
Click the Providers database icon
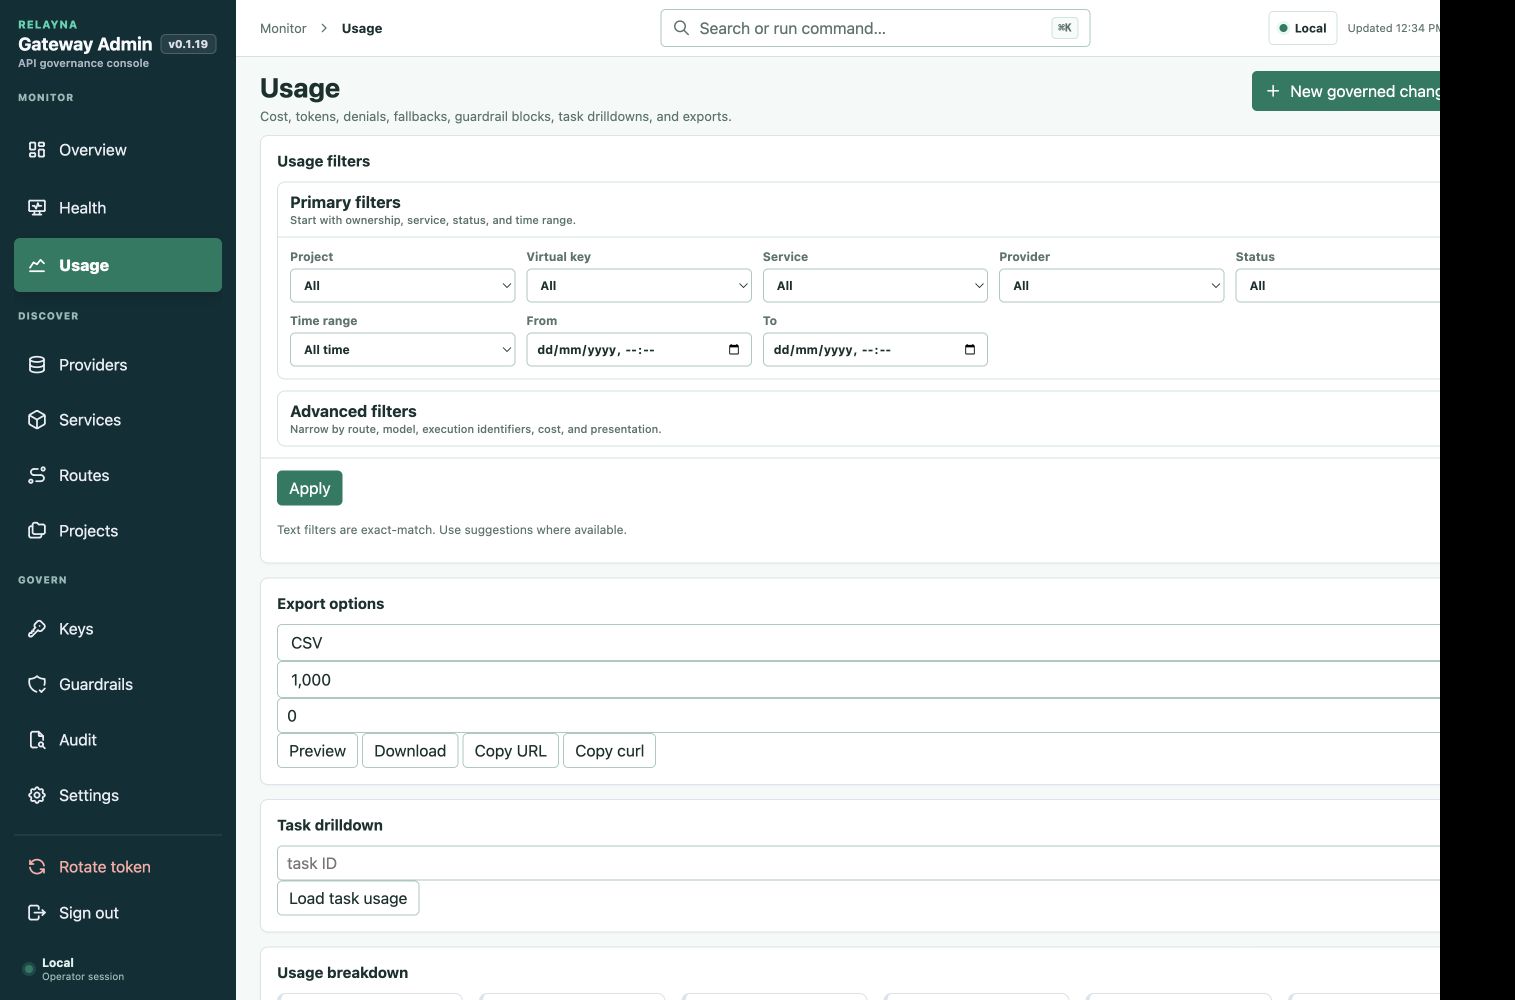tap(37, 365)
